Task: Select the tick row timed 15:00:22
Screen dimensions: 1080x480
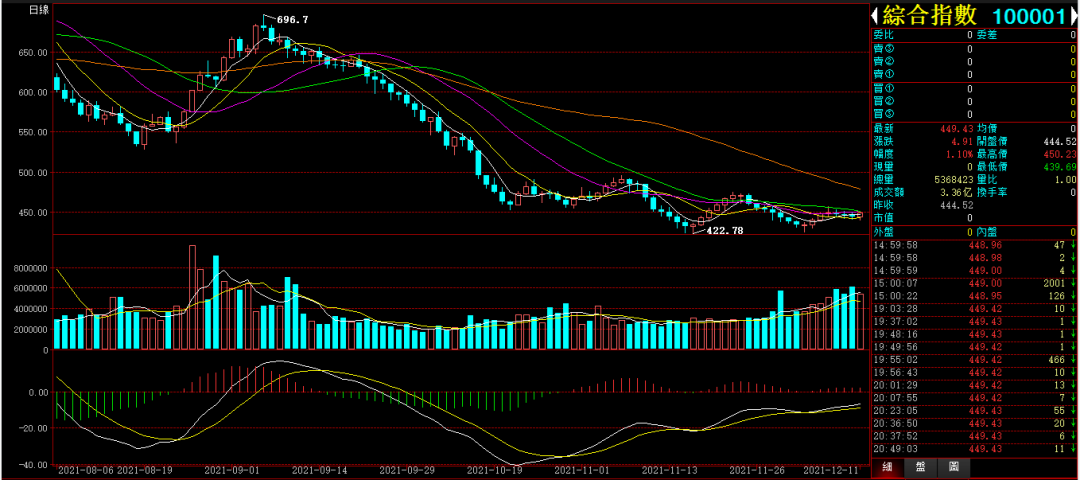Action: click(x=975, y=296)
